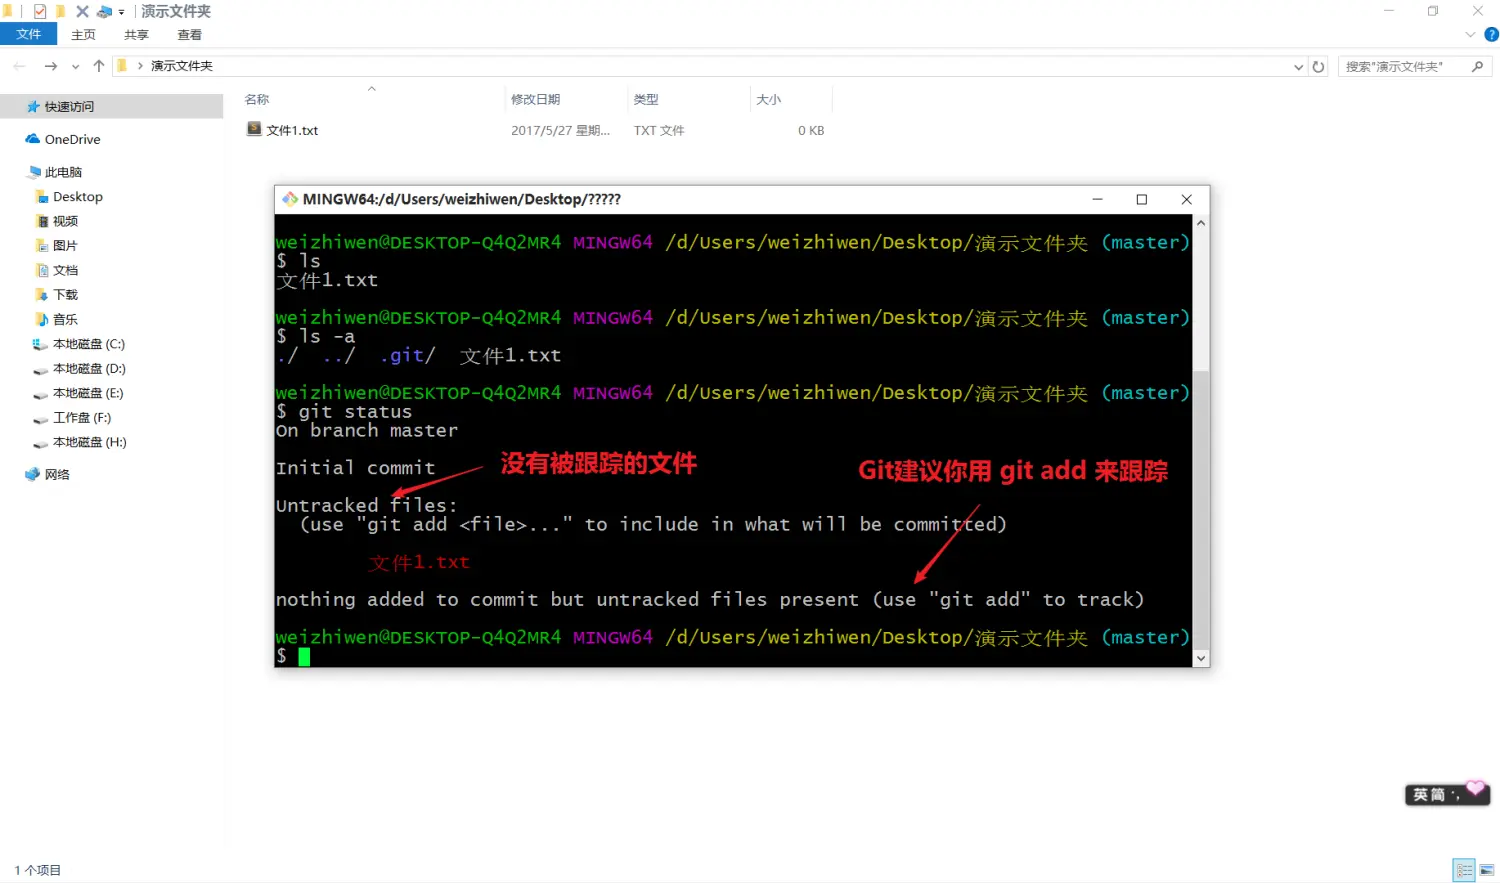Close the MINGW64 terminal window

coord(1186,199)
